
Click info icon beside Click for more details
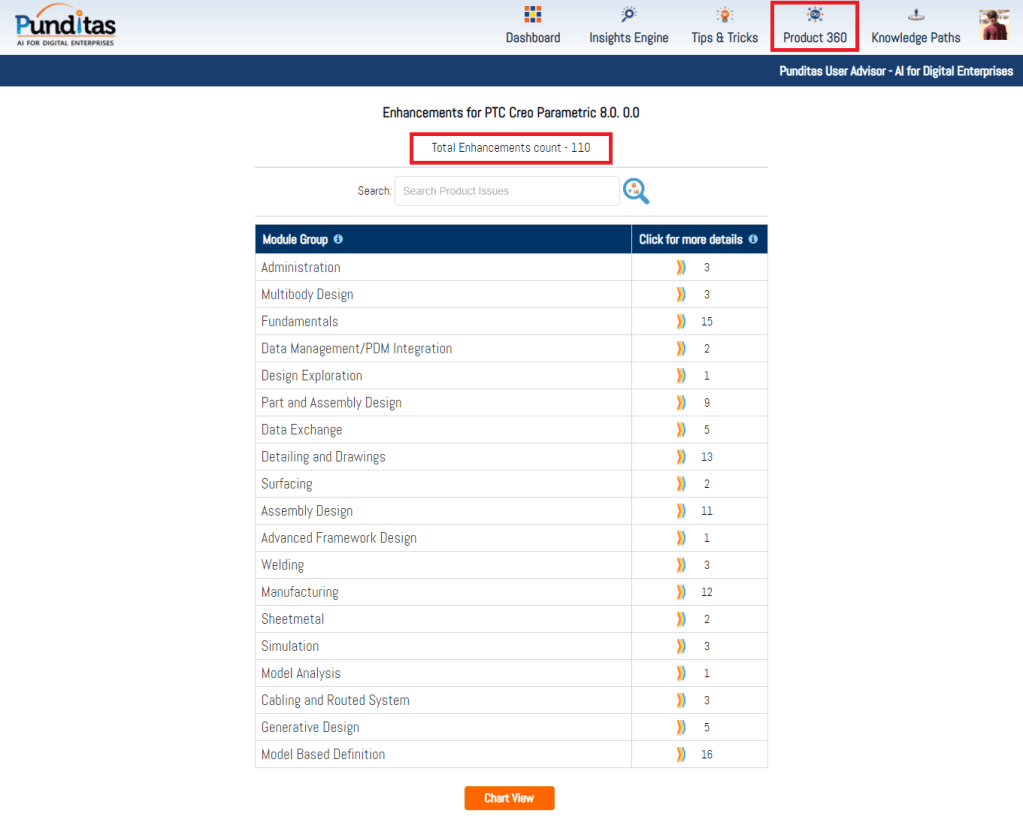753,240
